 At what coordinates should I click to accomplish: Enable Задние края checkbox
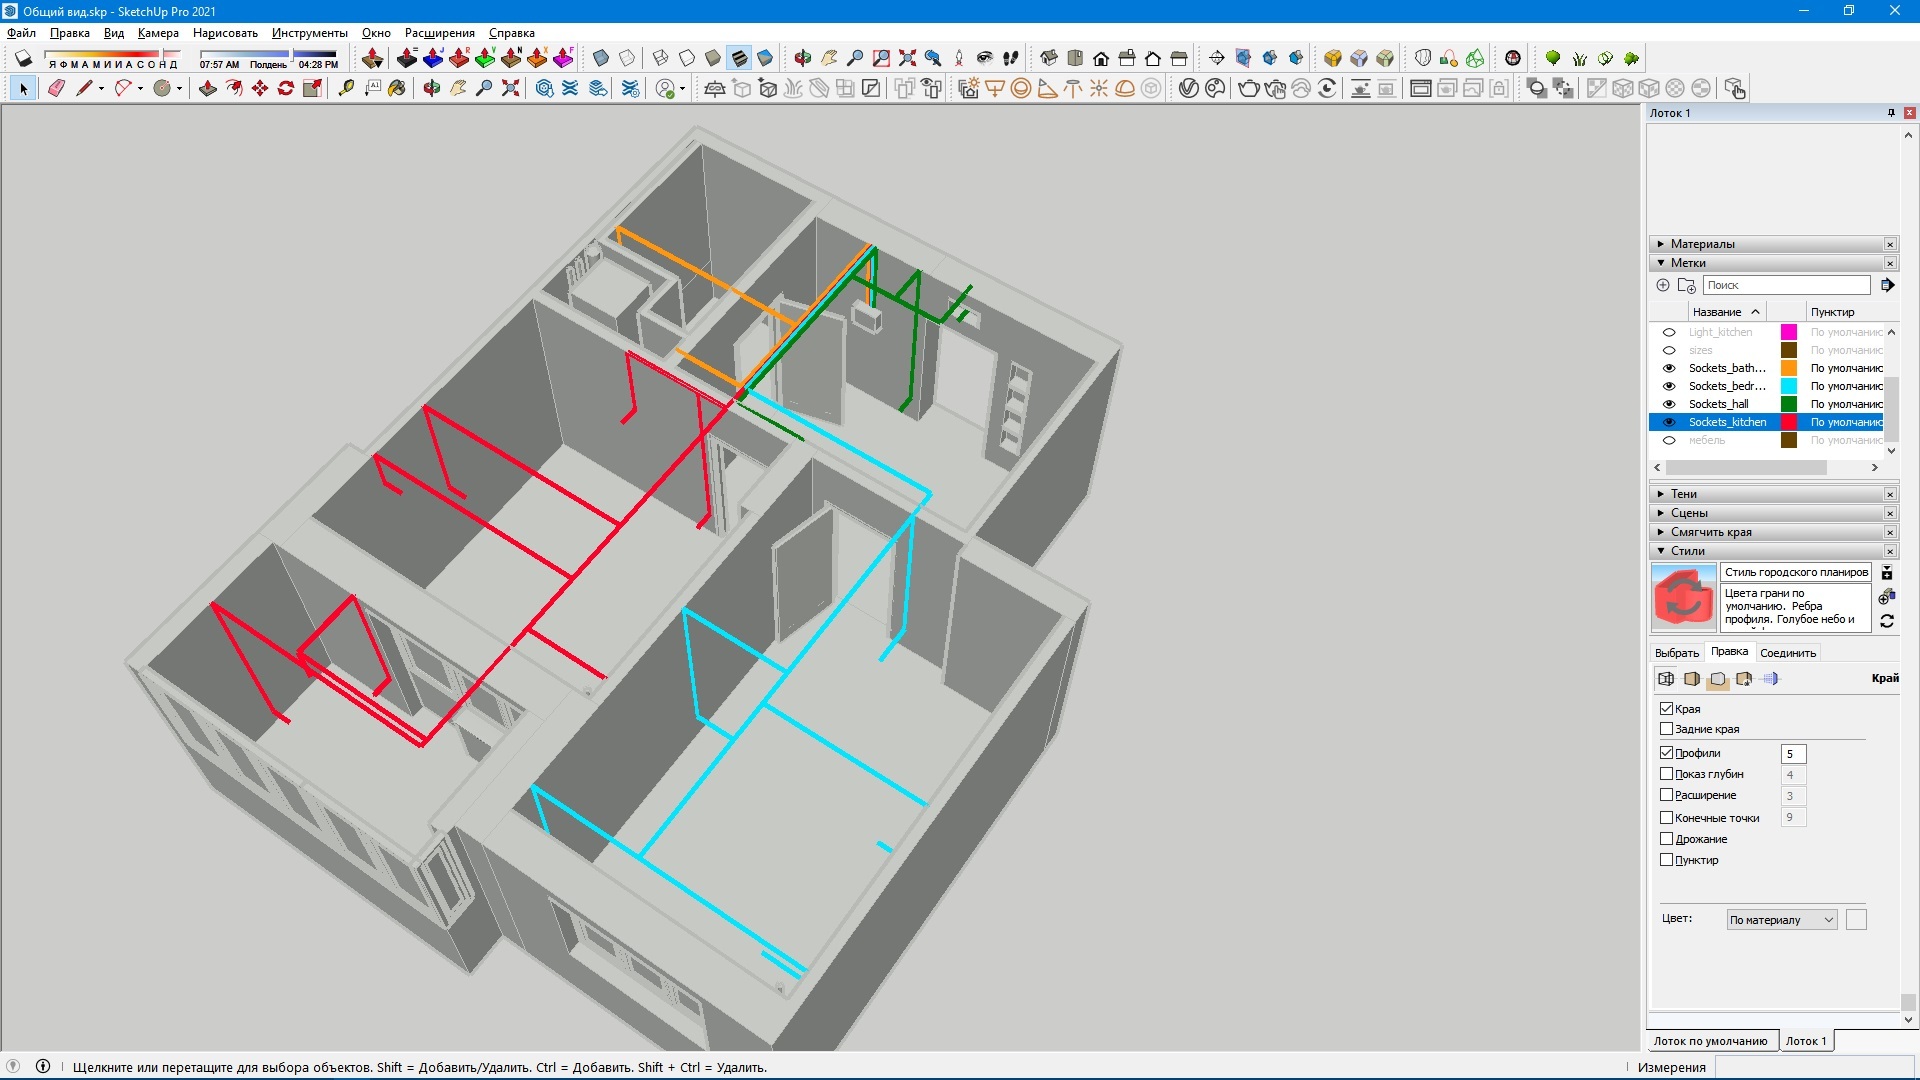click(x=1667, y=729)
